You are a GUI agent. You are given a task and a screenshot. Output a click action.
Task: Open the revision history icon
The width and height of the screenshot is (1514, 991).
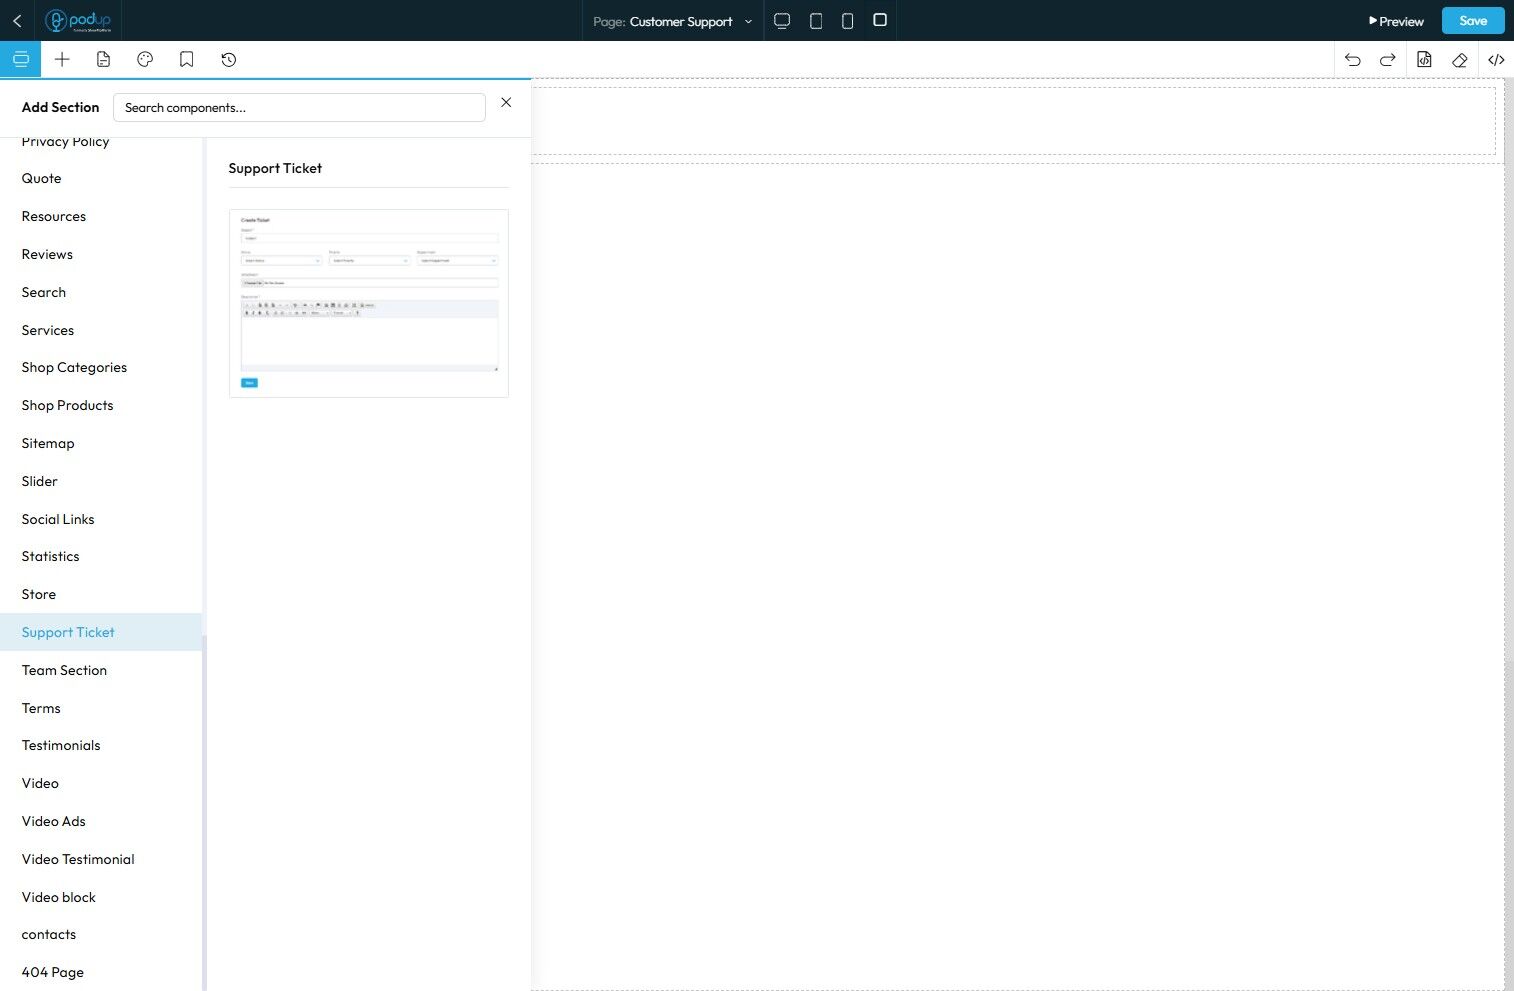tap(228, 60)
